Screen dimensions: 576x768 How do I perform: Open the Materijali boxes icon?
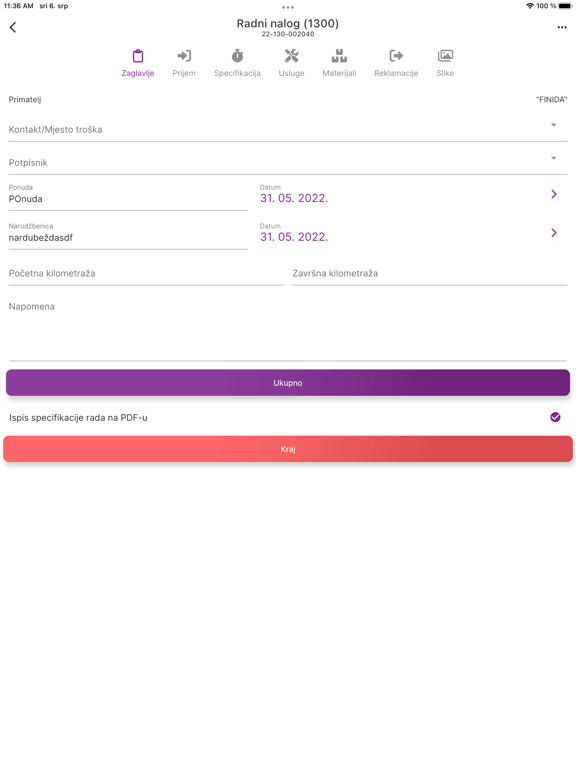339,56
